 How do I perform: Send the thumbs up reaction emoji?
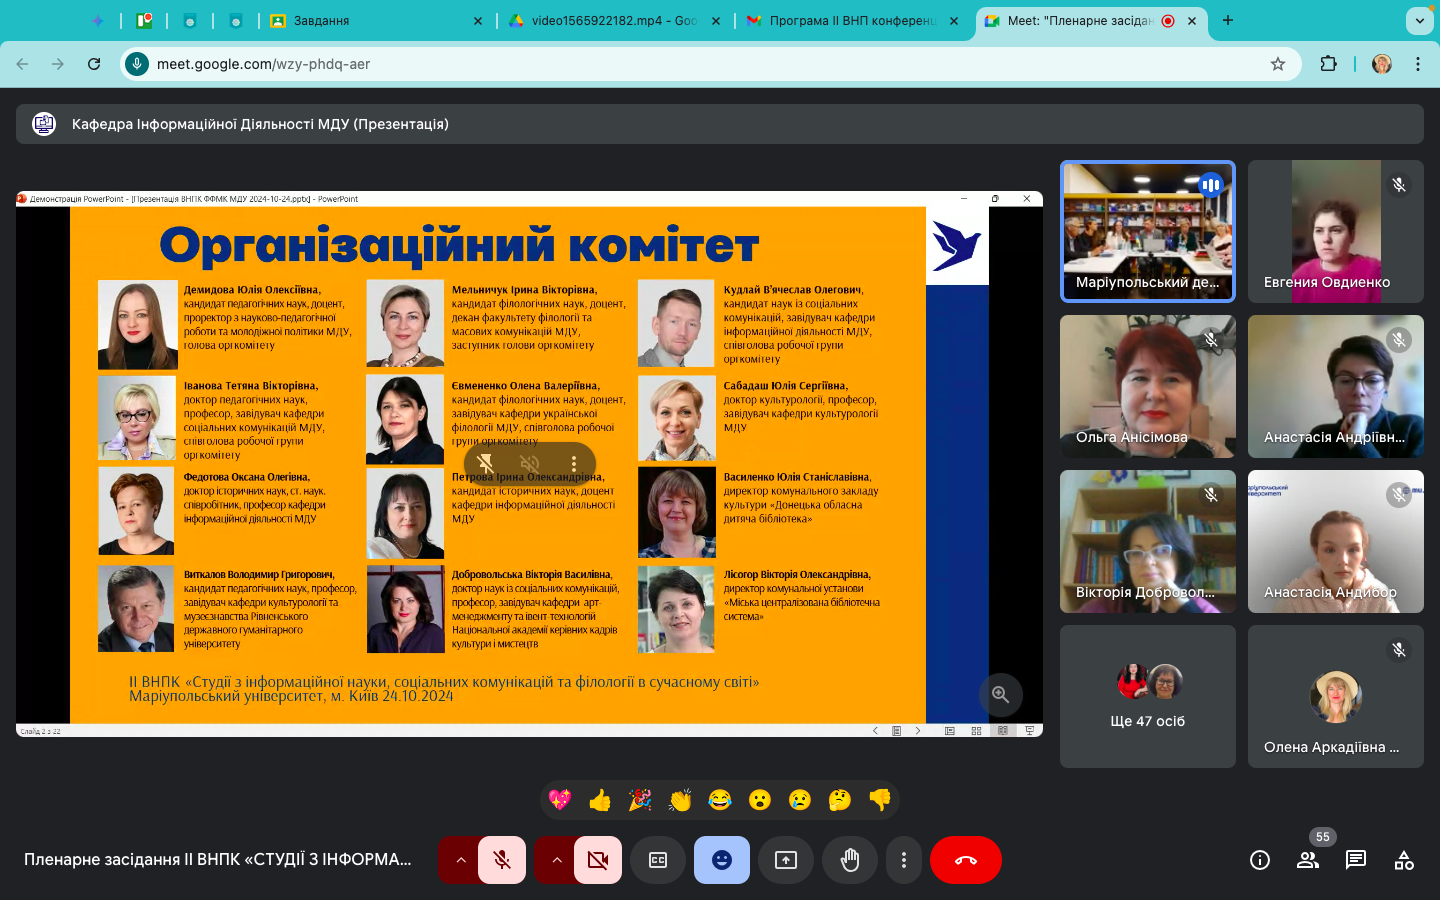(x=600, y=800)
